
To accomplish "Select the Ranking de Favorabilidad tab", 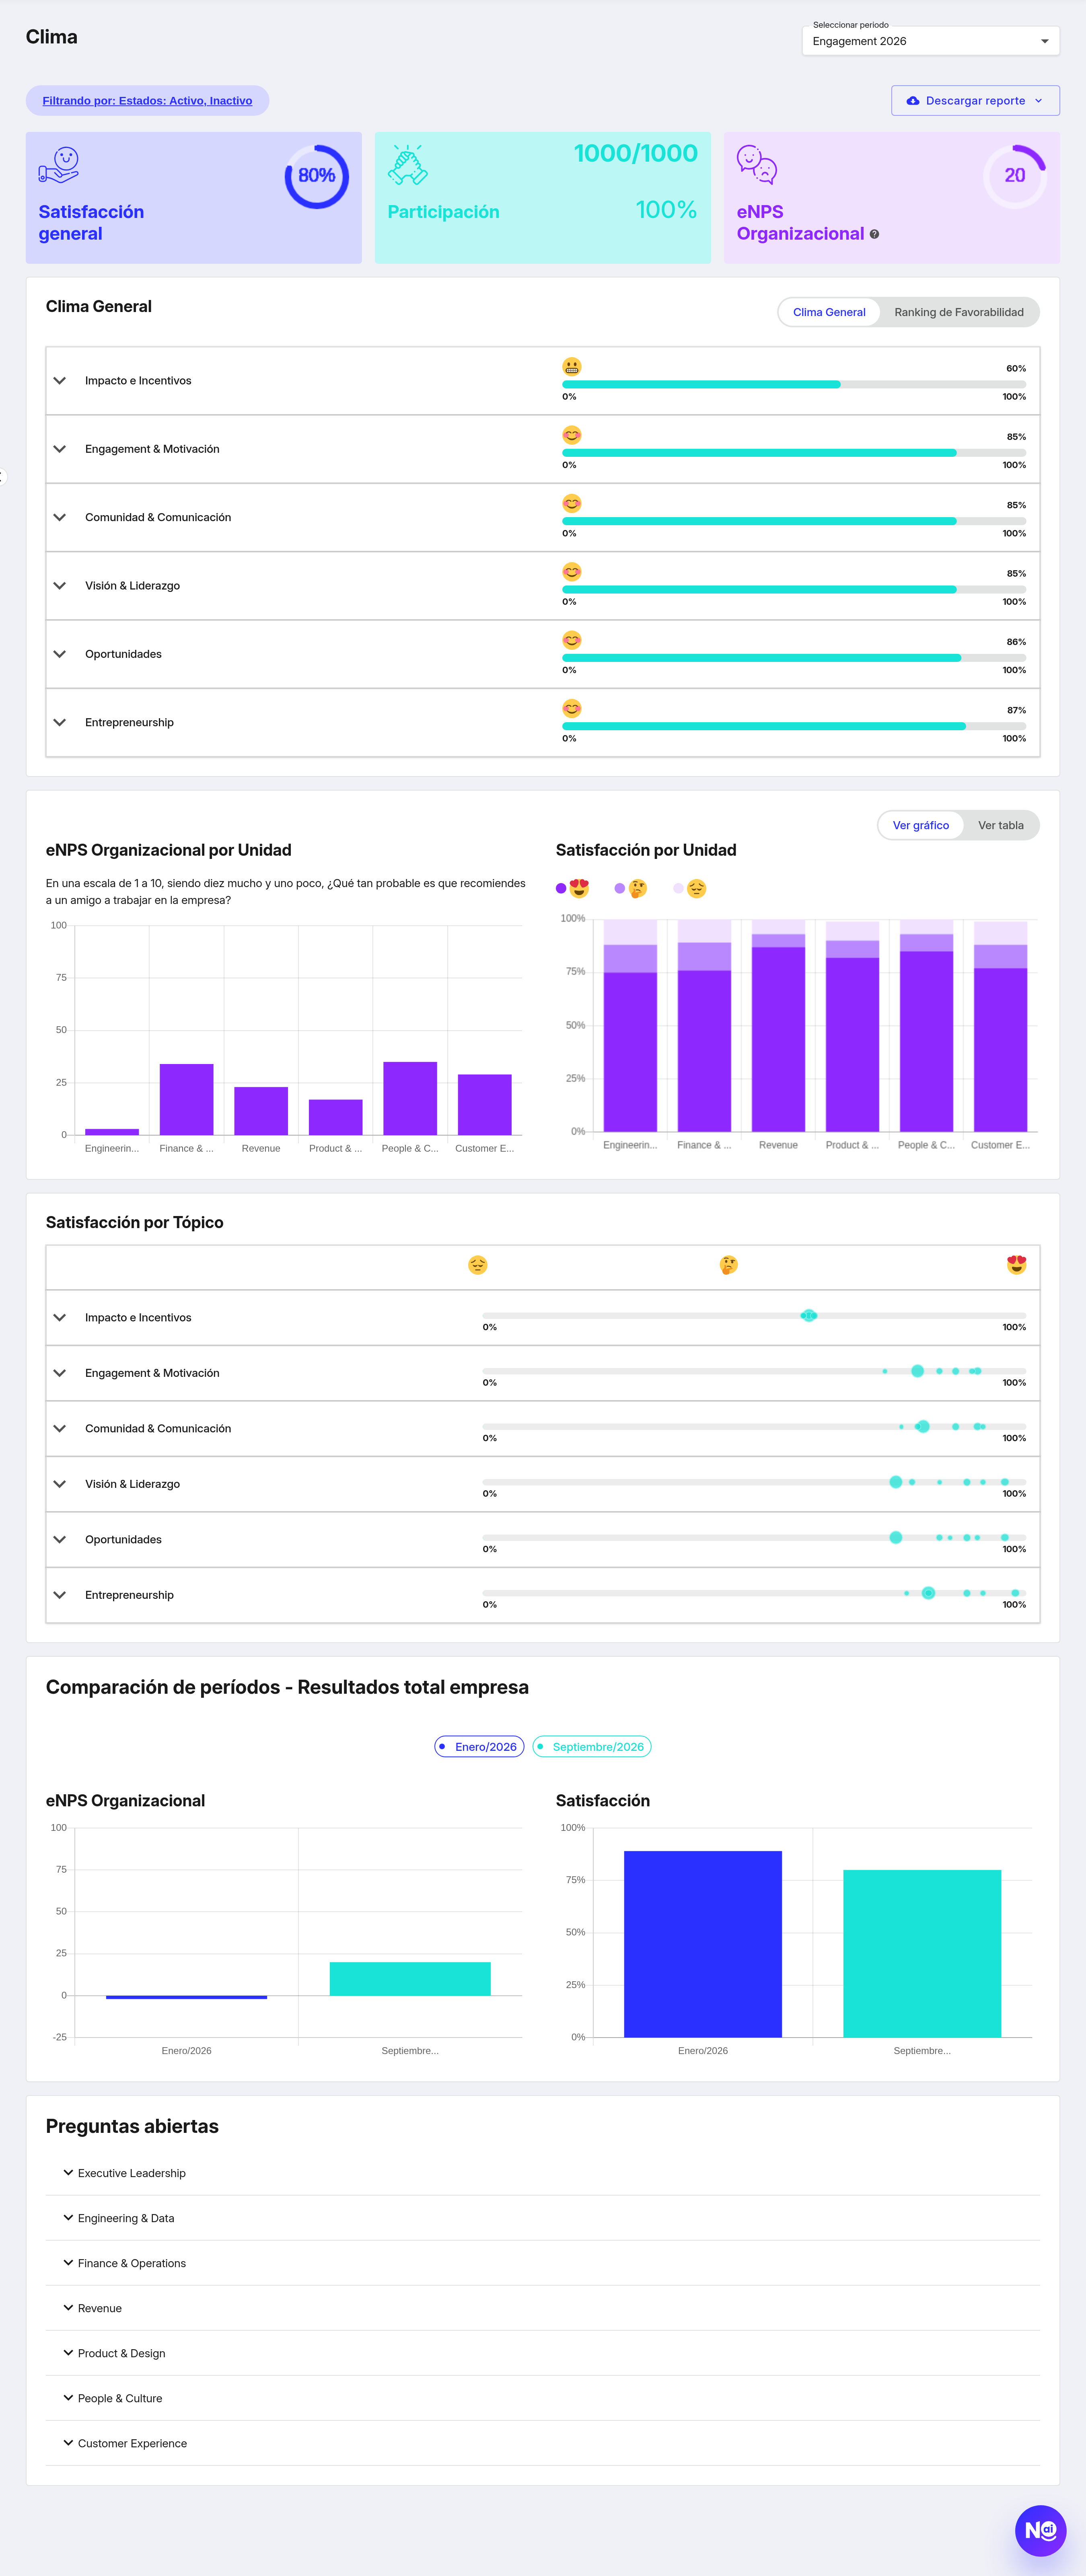I will coord(959,312).
